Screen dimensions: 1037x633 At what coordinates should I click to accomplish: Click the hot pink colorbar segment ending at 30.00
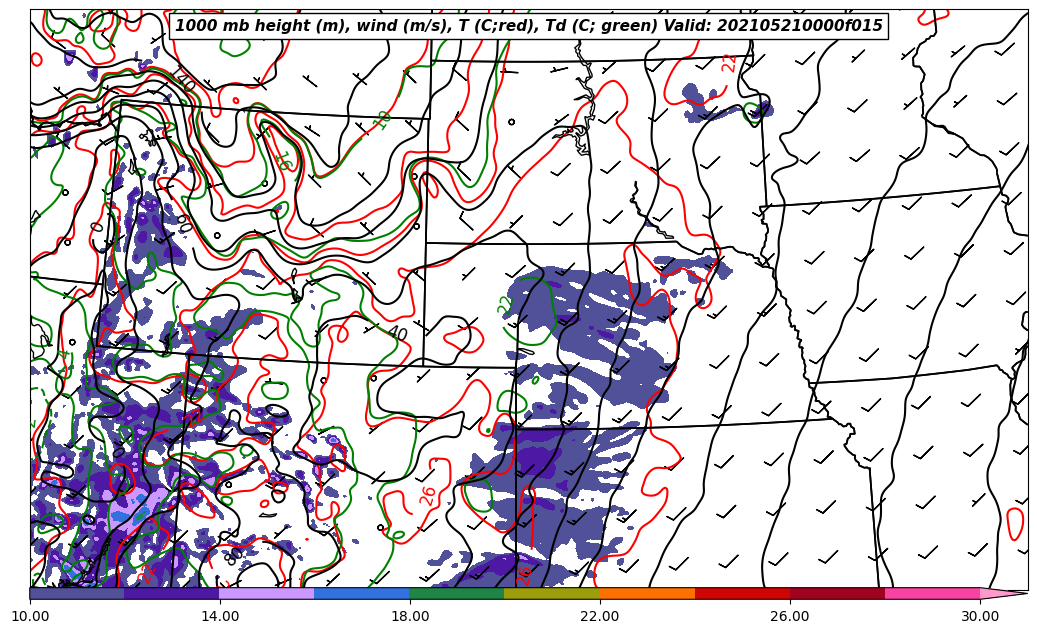[933, 593]
